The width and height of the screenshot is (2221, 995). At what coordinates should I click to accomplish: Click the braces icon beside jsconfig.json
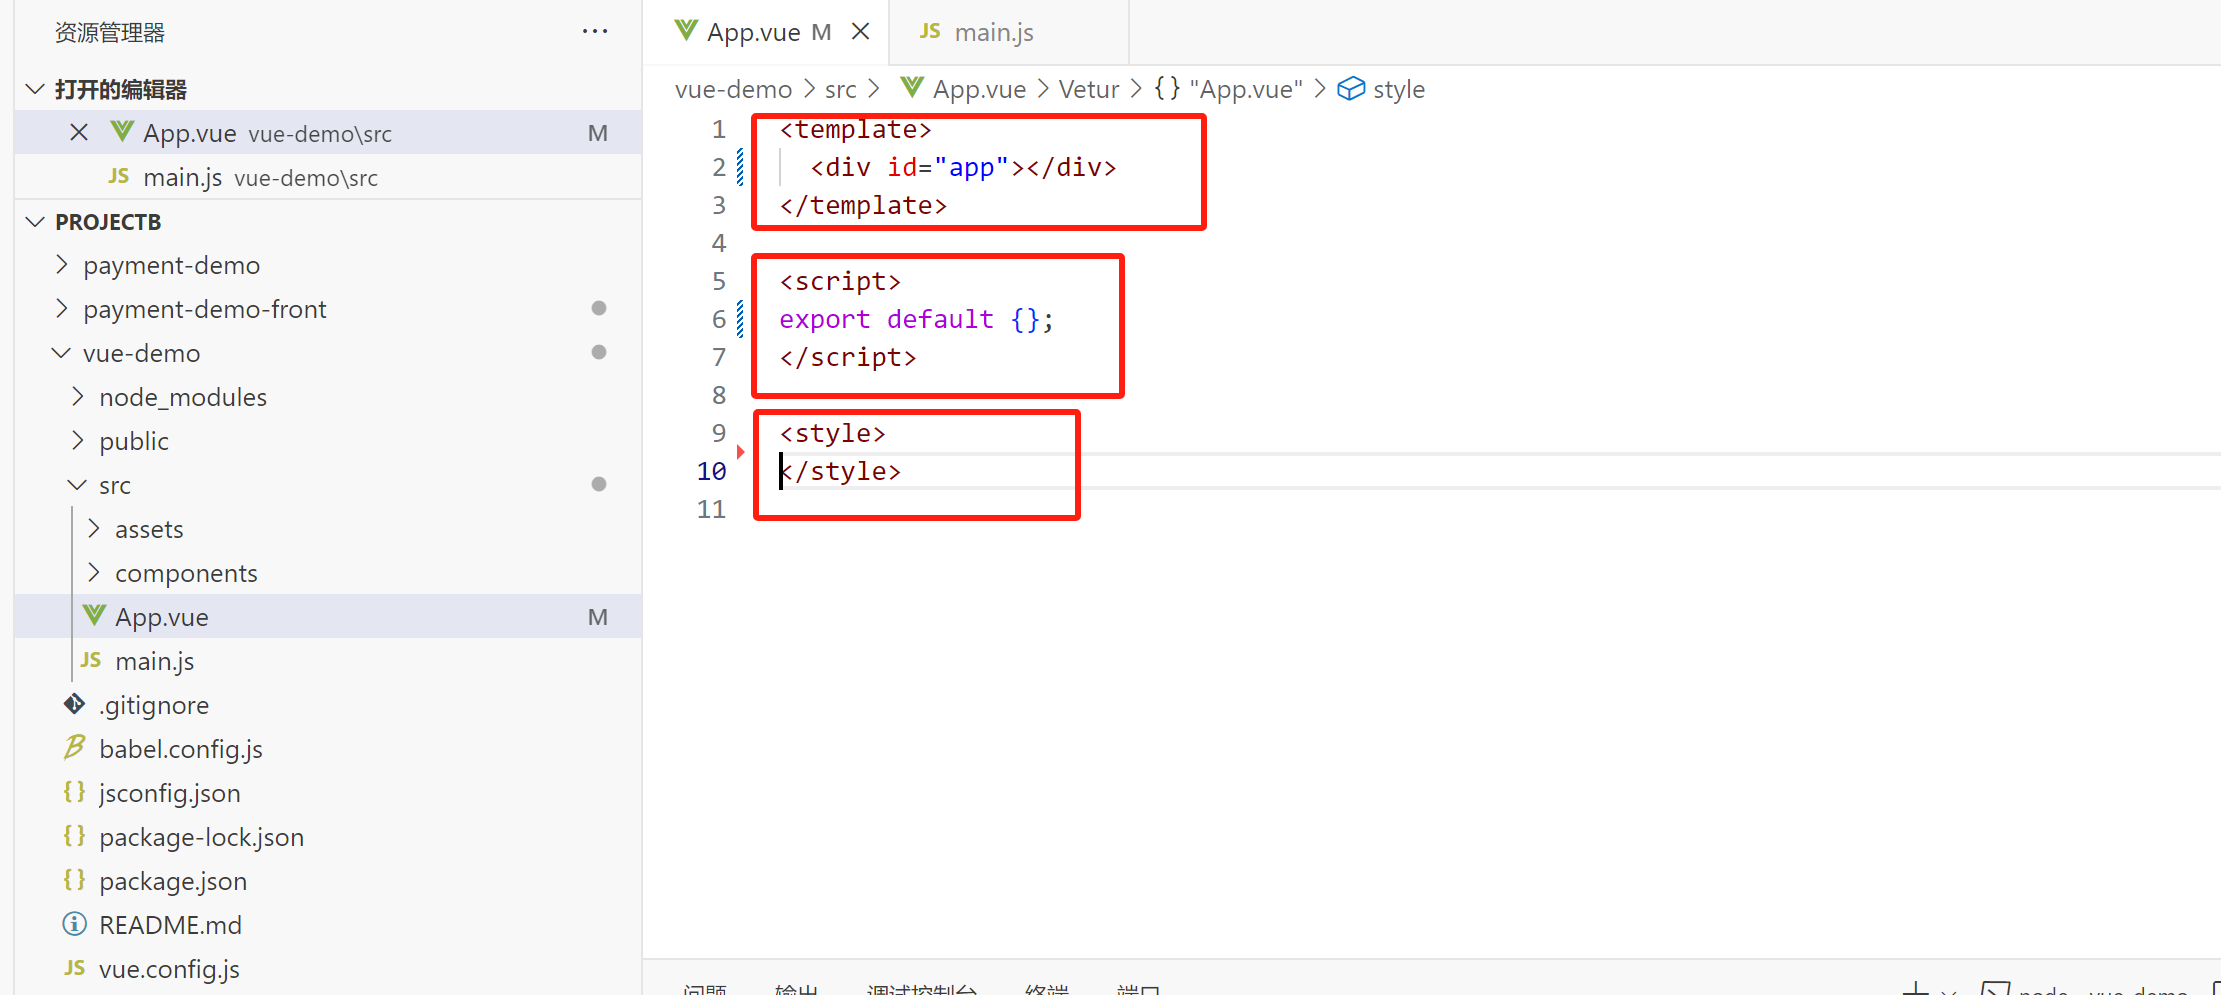[x=74, y=792]
